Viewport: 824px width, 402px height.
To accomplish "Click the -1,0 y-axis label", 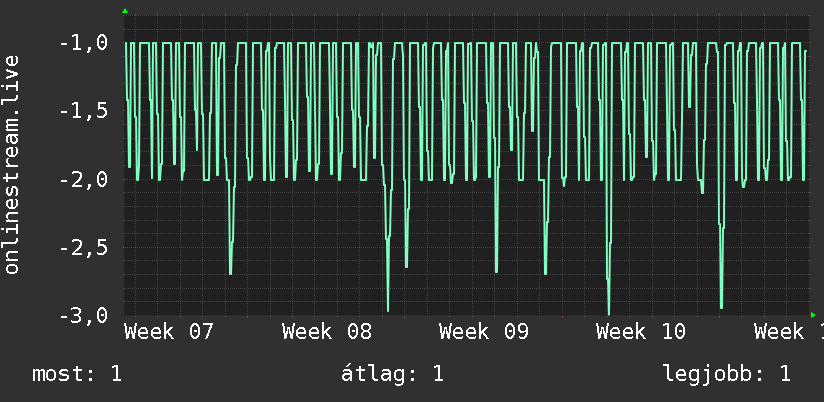I will [83, 43].
